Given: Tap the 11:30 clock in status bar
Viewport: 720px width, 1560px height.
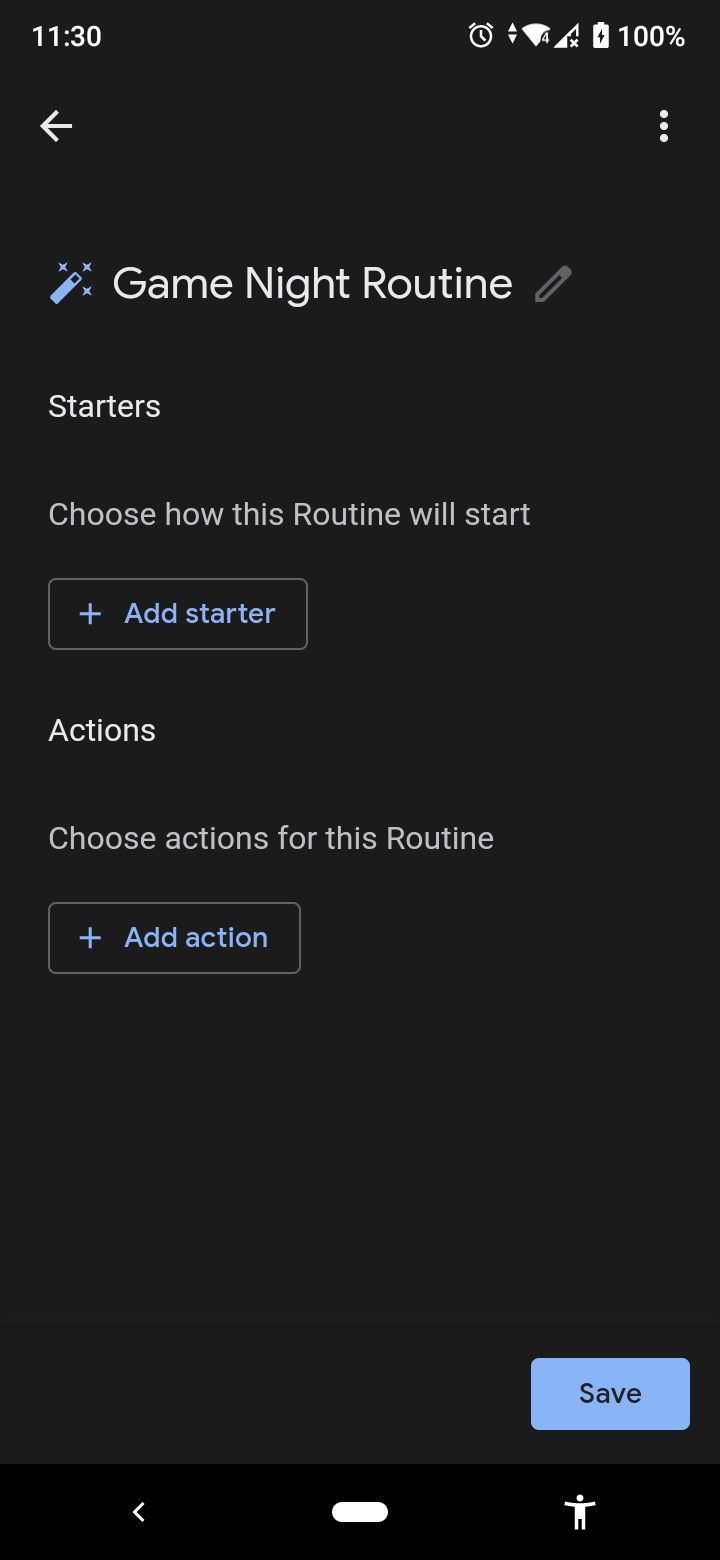Looking at the screenshot, I should pos(66,36).
